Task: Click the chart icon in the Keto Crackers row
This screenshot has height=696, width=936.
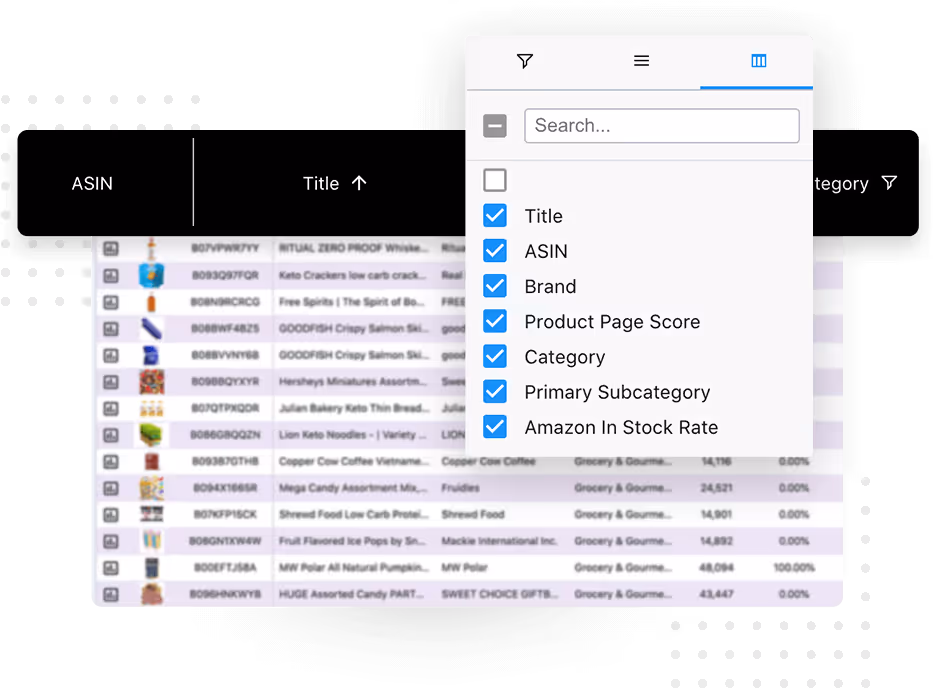Action: tap(111, 276)
